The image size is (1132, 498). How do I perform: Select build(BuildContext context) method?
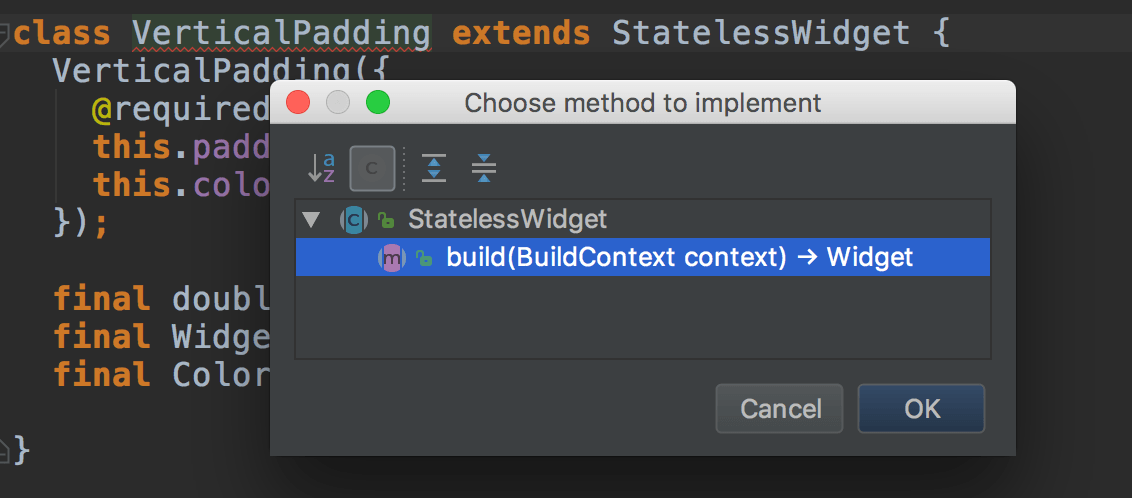coord(643,257)
